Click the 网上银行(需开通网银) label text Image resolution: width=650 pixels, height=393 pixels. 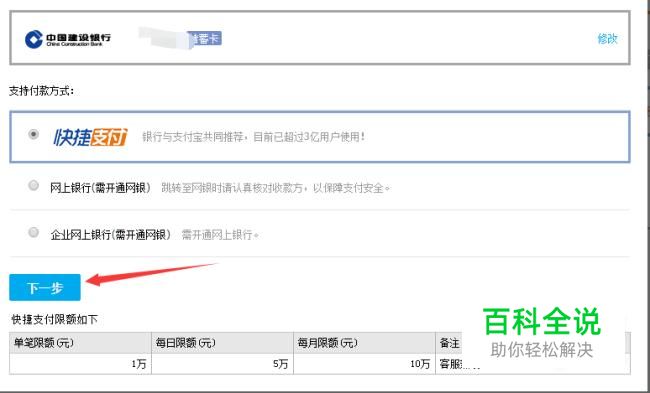coord(100,188)
